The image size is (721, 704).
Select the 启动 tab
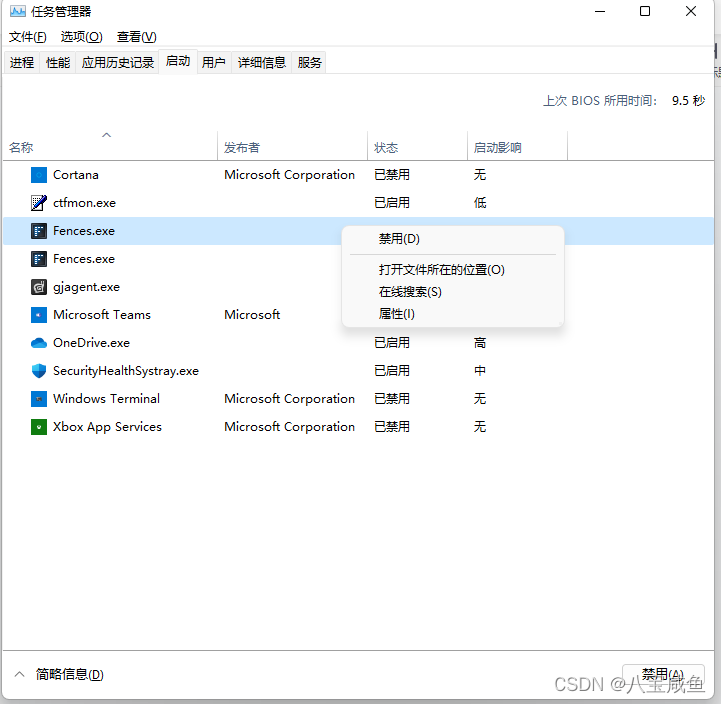(x=178, y=61)
